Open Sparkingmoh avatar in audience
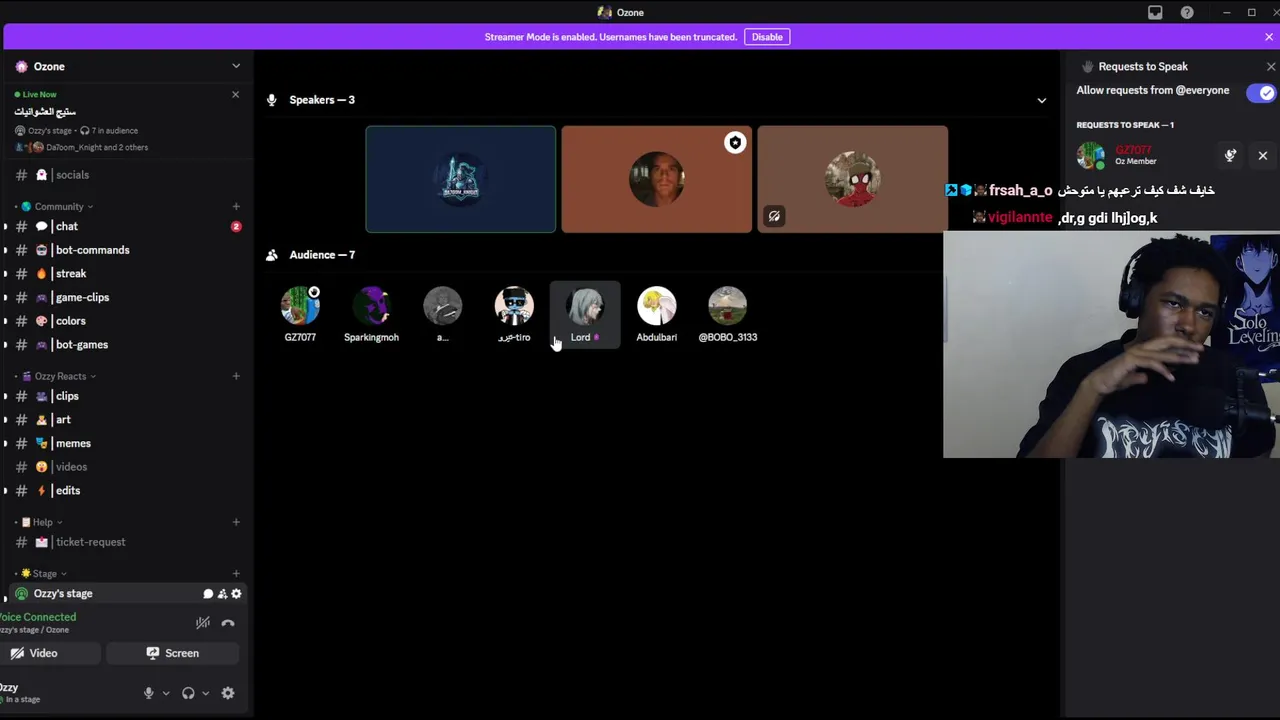This screenshot has width=1280, height=720. coord(371,306)
